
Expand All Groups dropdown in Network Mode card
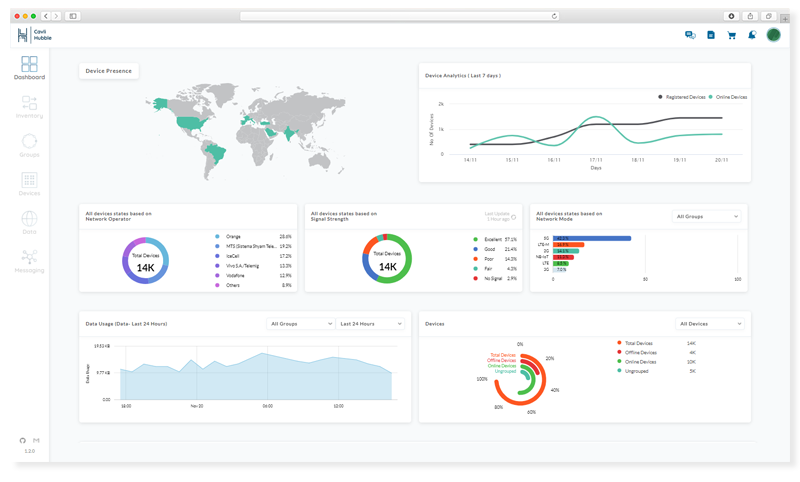(x=707, y=216)
